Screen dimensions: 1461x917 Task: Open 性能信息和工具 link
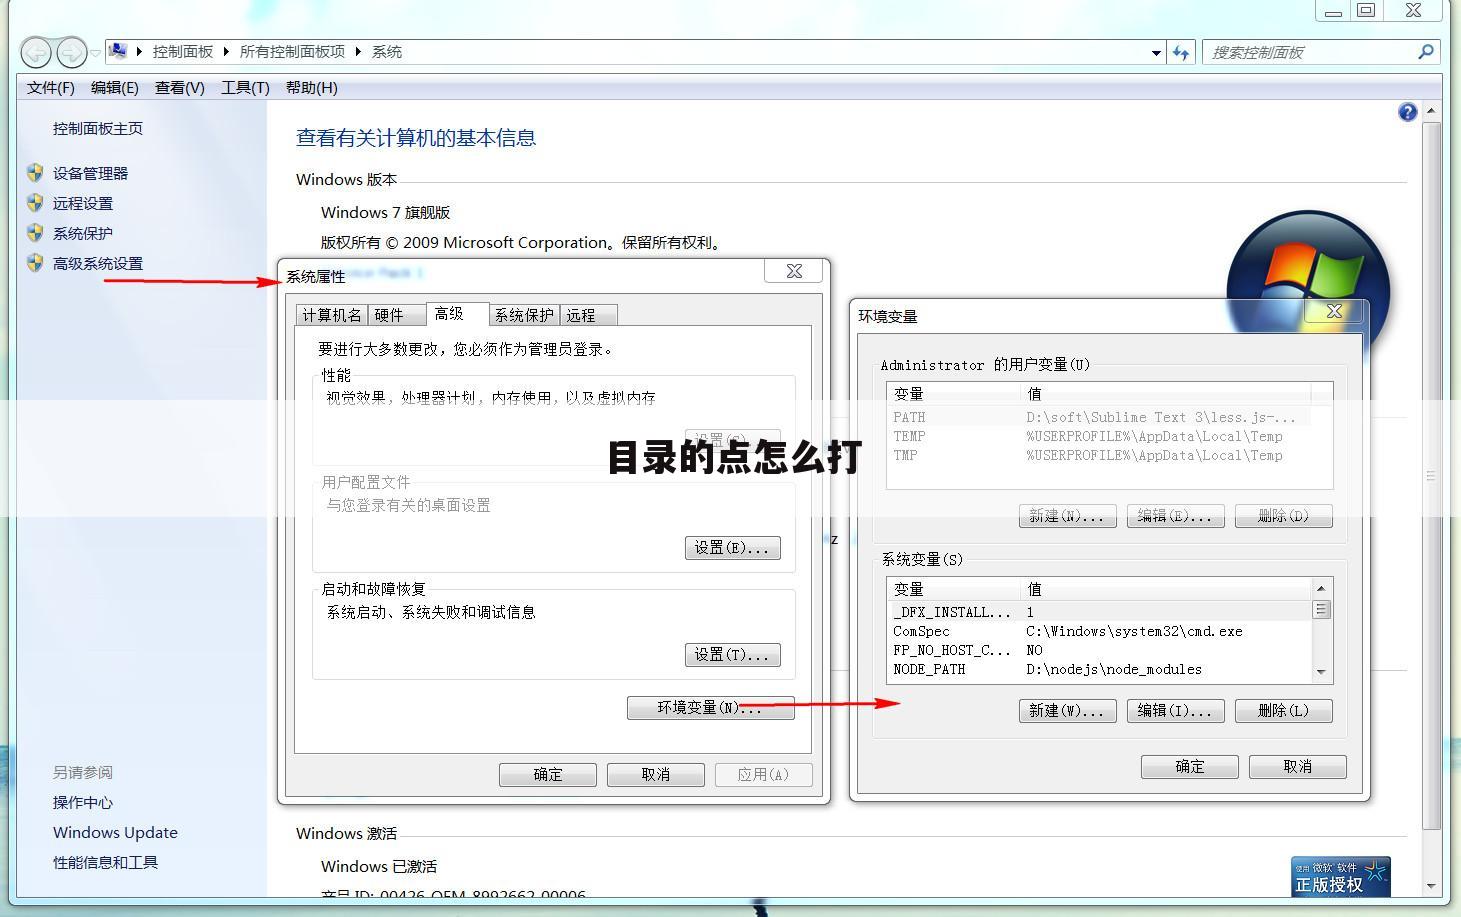pos(105,862)
